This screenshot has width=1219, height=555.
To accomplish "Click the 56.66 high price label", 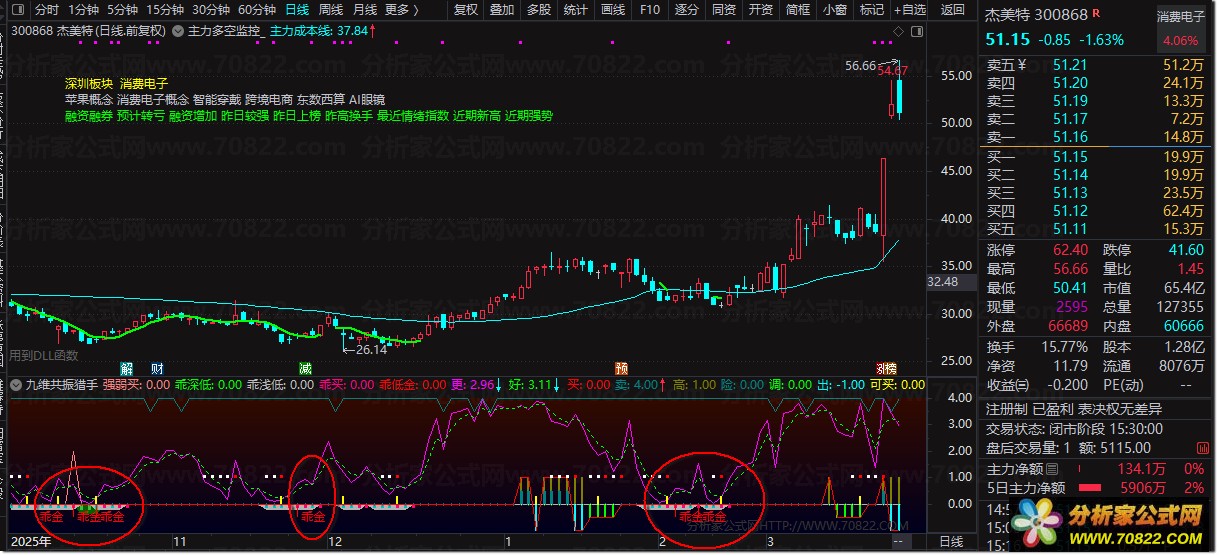I will (x=859, y=66).
